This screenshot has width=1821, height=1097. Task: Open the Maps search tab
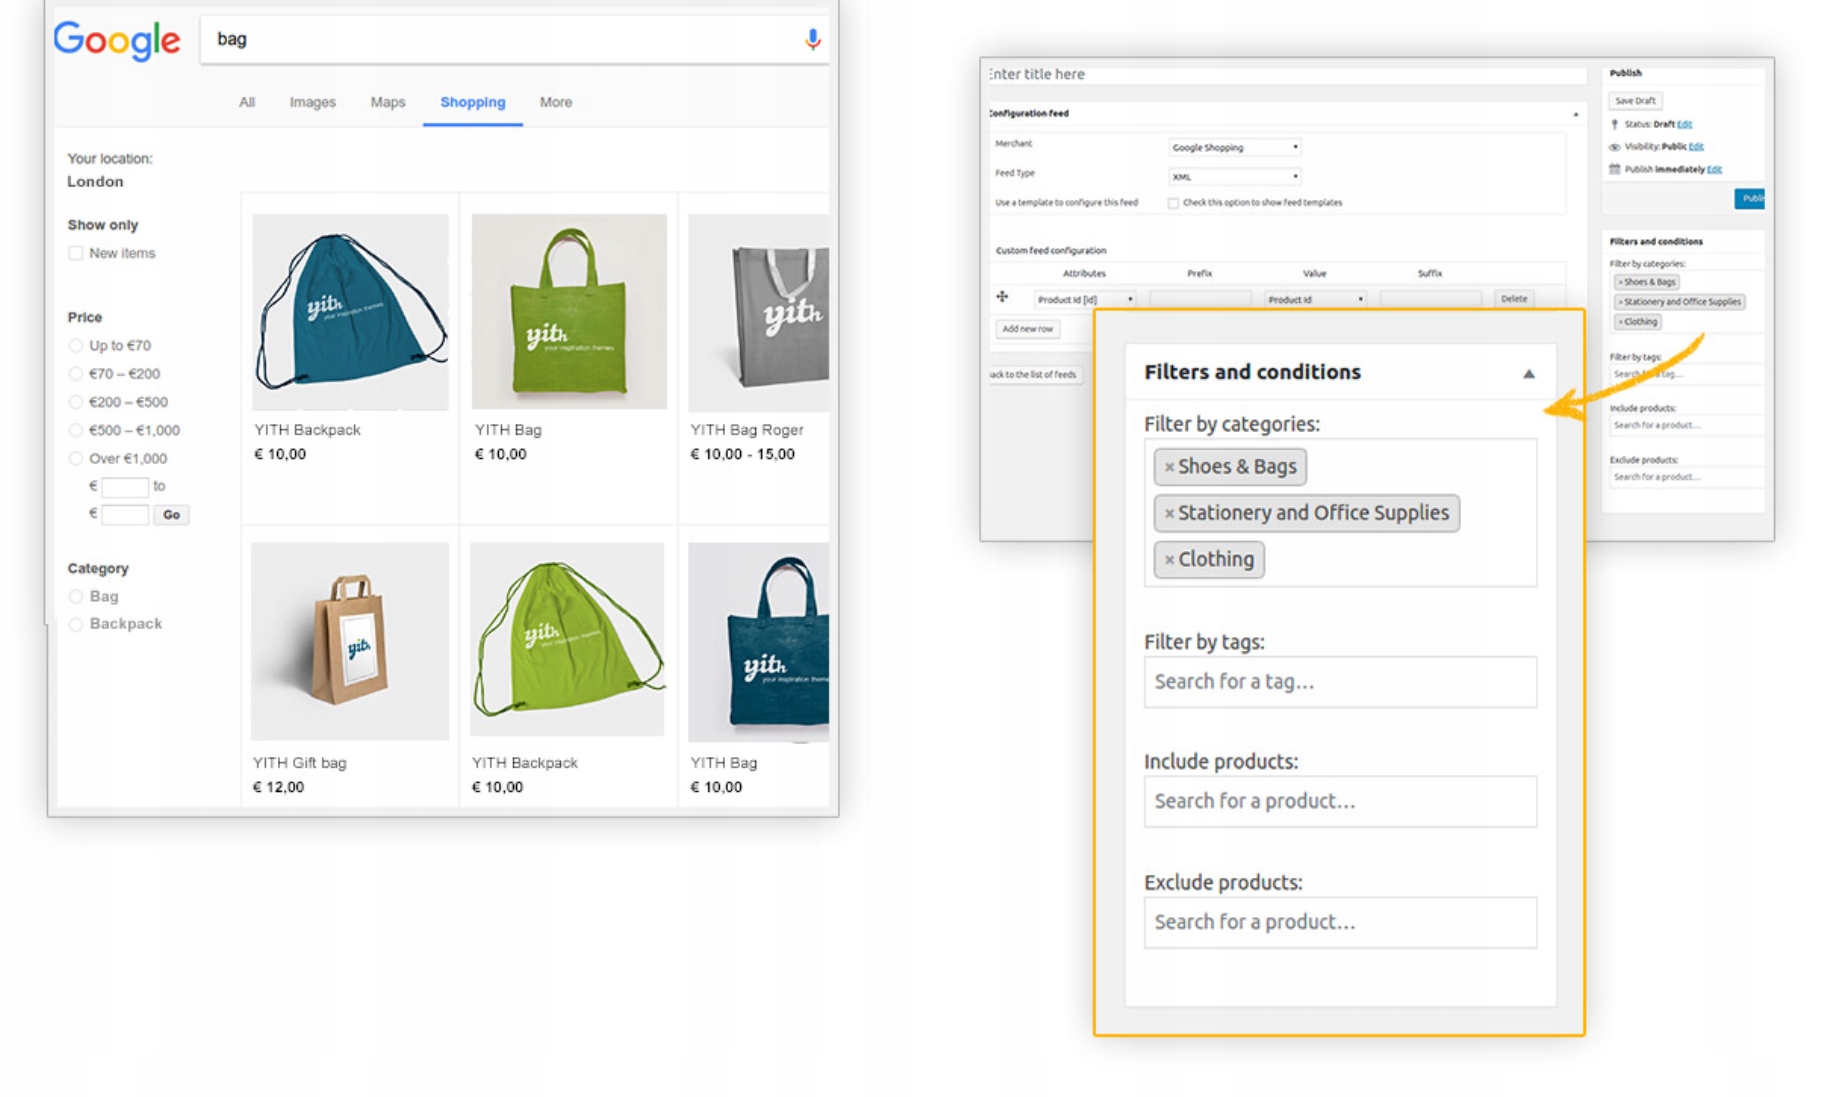387,102
